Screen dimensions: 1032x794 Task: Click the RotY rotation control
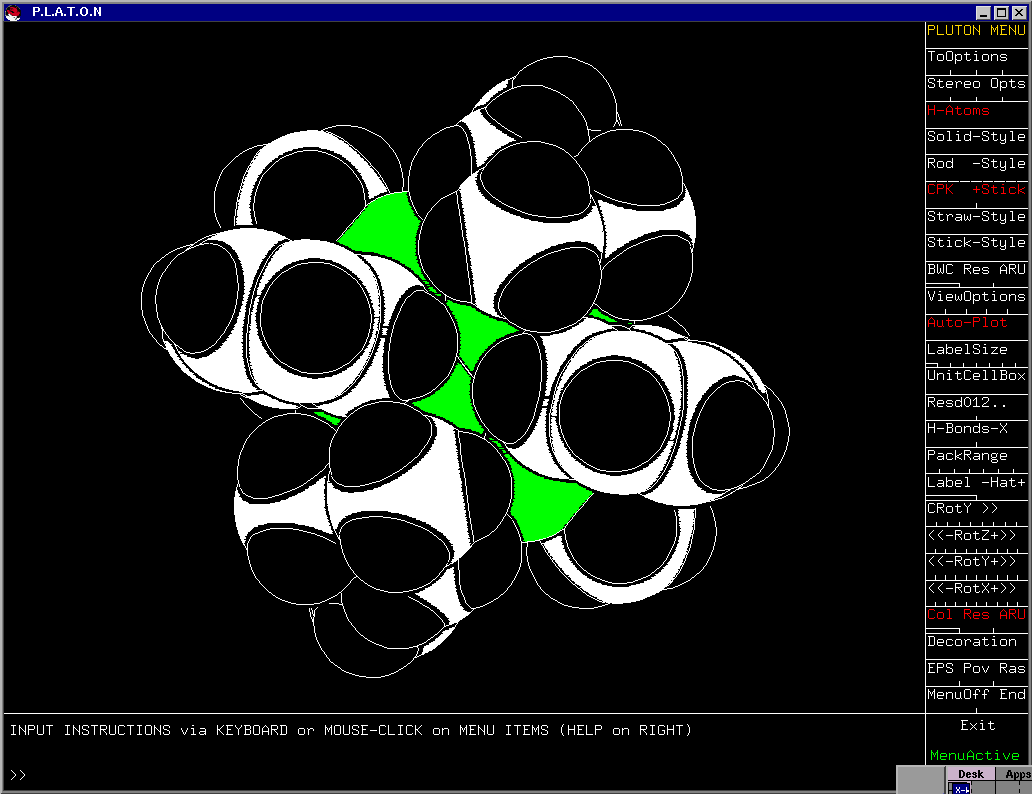(976, 562)
